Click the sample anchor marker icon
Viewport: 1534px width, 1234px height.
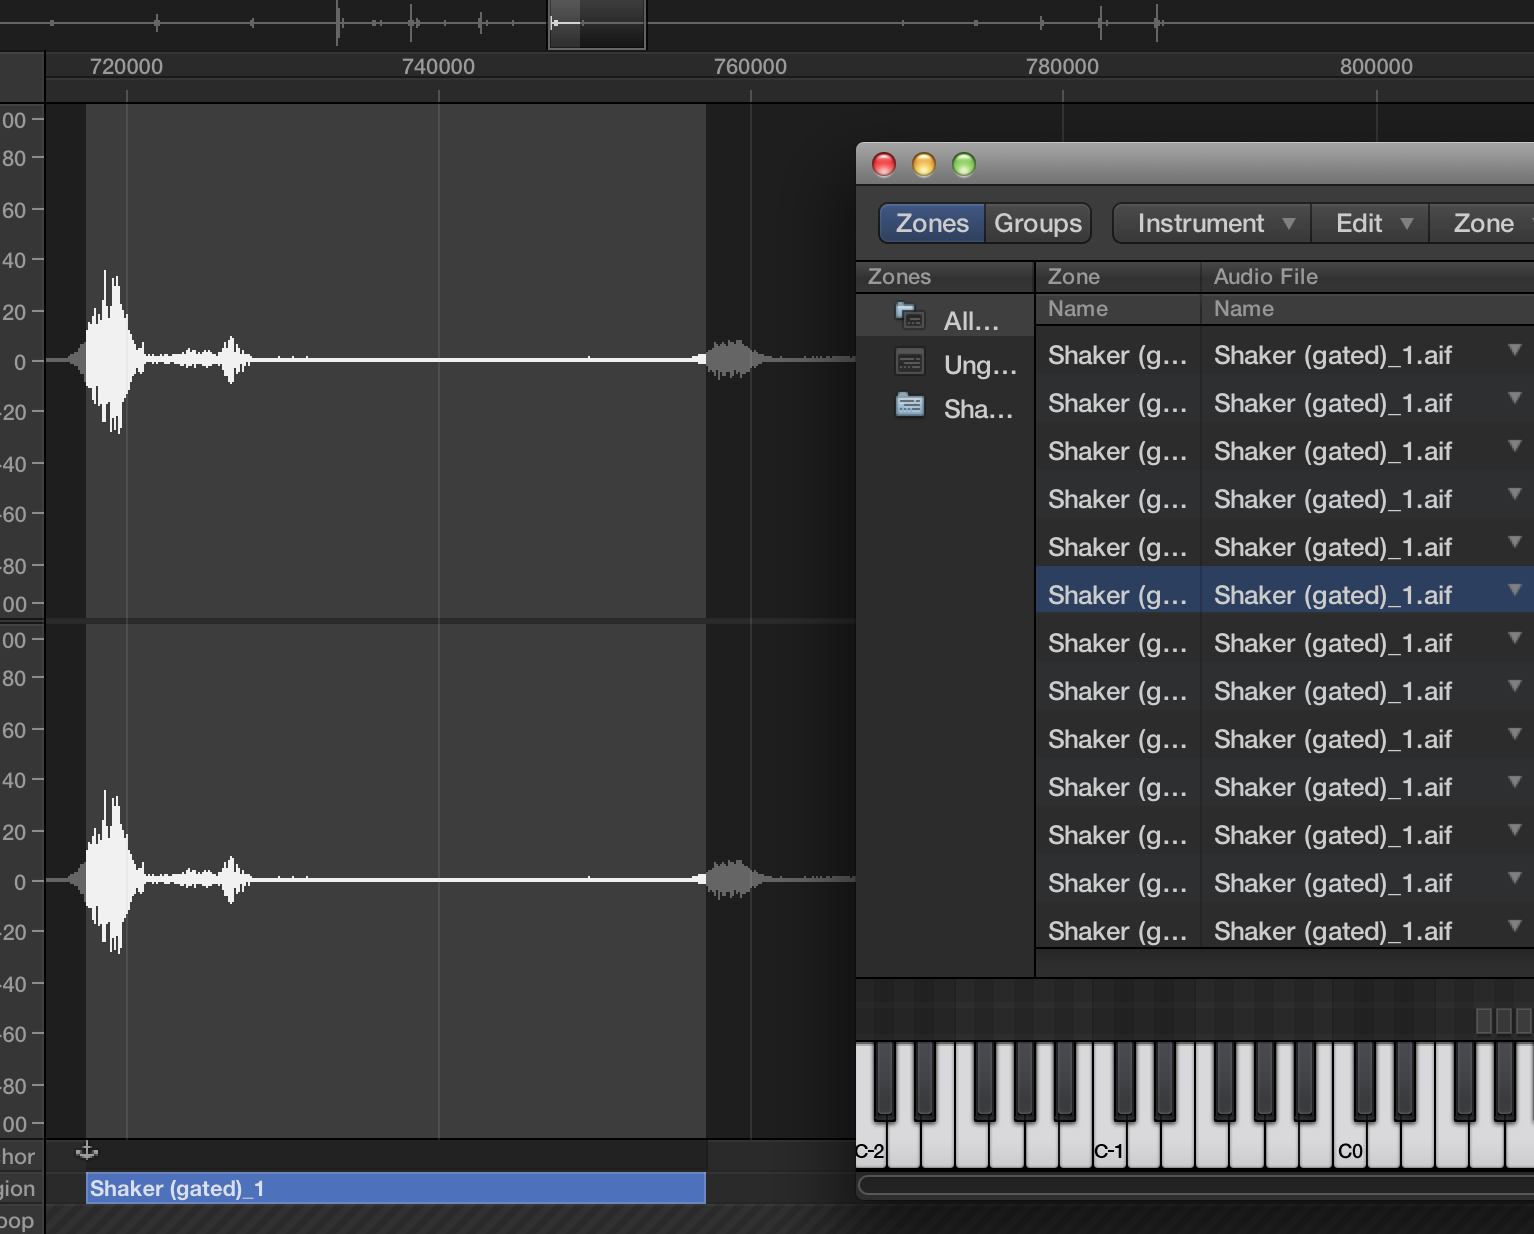tap(87, 1152)
